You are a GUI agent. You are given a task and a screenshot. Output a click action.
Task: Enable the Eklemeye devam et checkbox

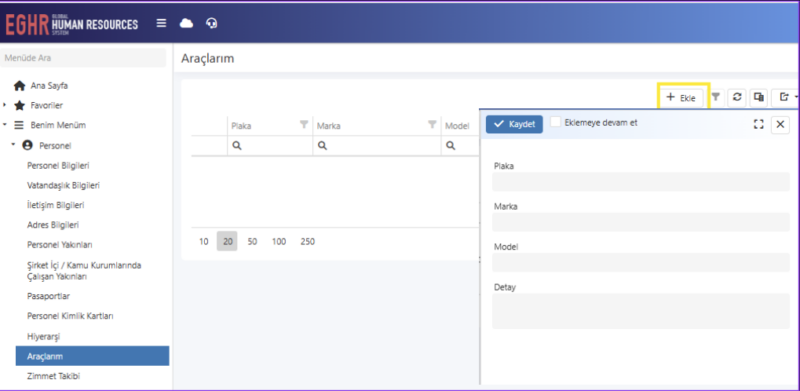[556, 123]
